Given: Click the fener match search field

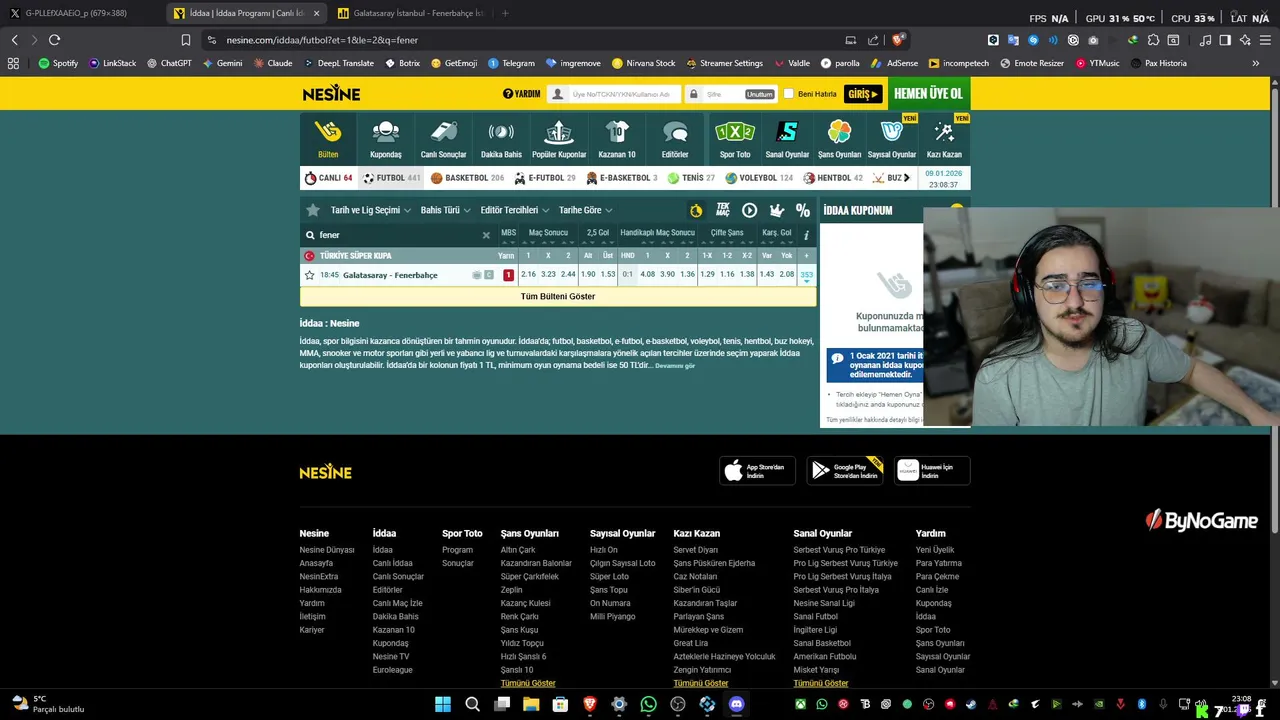Looking at the screenshot, I should [x=398, y=235].
